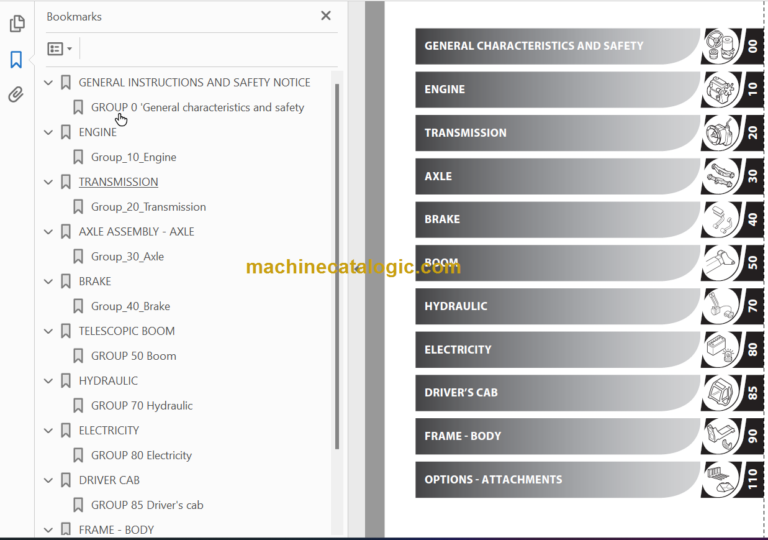Click the OPTIONS - ATTACHMENTS section 110 banner
Image resolution: width=768 pixels, height=540 pixels.
coord(589,479)
